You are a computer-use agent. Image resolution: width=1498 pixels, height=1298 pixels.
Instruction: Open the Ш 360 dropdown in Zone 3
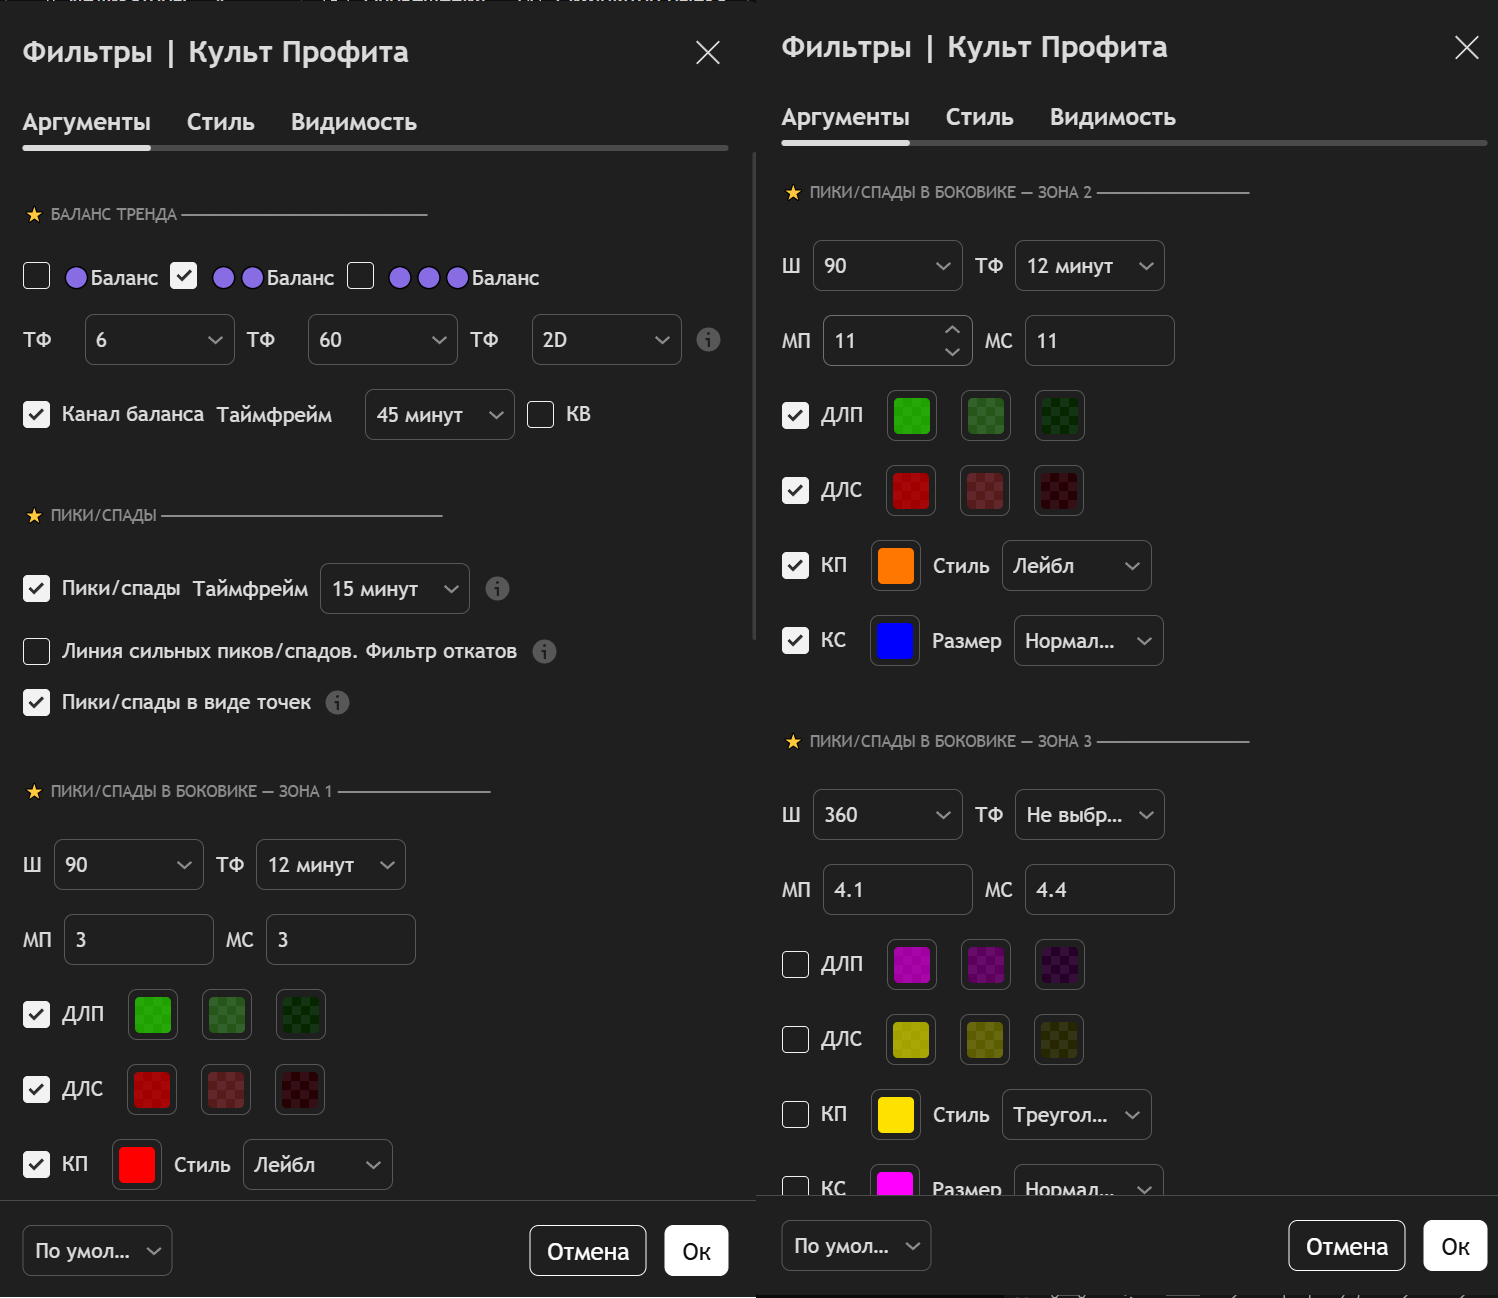coord(887,815)
